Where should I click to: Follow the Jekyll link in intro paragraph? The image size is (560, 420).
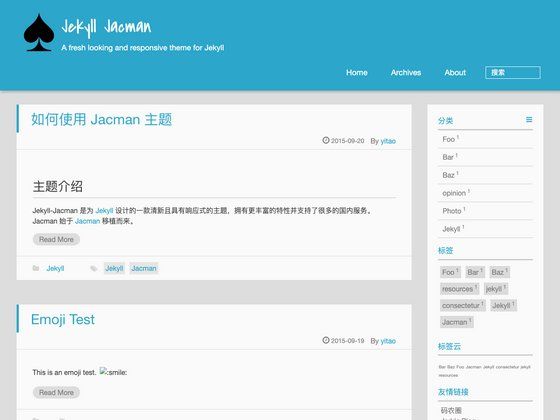click(104, 211)
